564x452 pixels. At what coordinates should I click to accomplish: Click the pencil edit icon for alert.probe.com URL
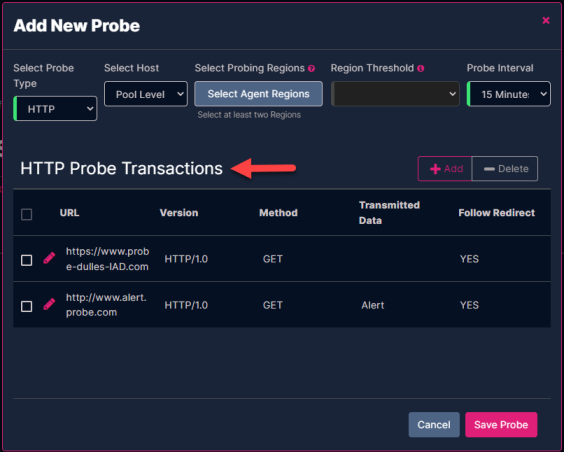[49, 305]
